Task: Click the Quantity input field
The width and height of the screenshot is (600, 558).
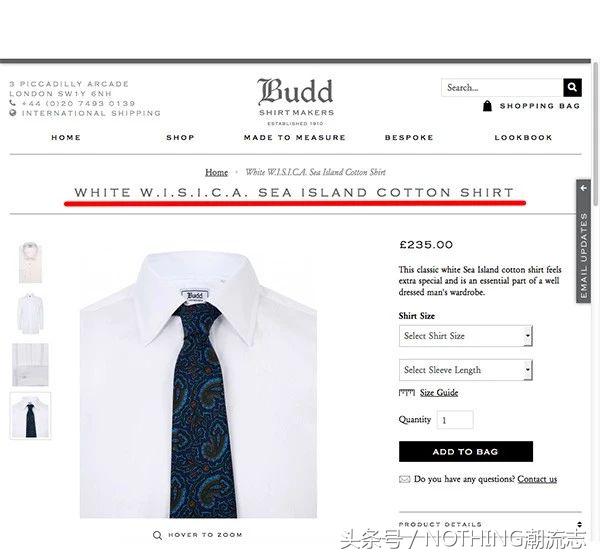Action: tap(455, 420)
